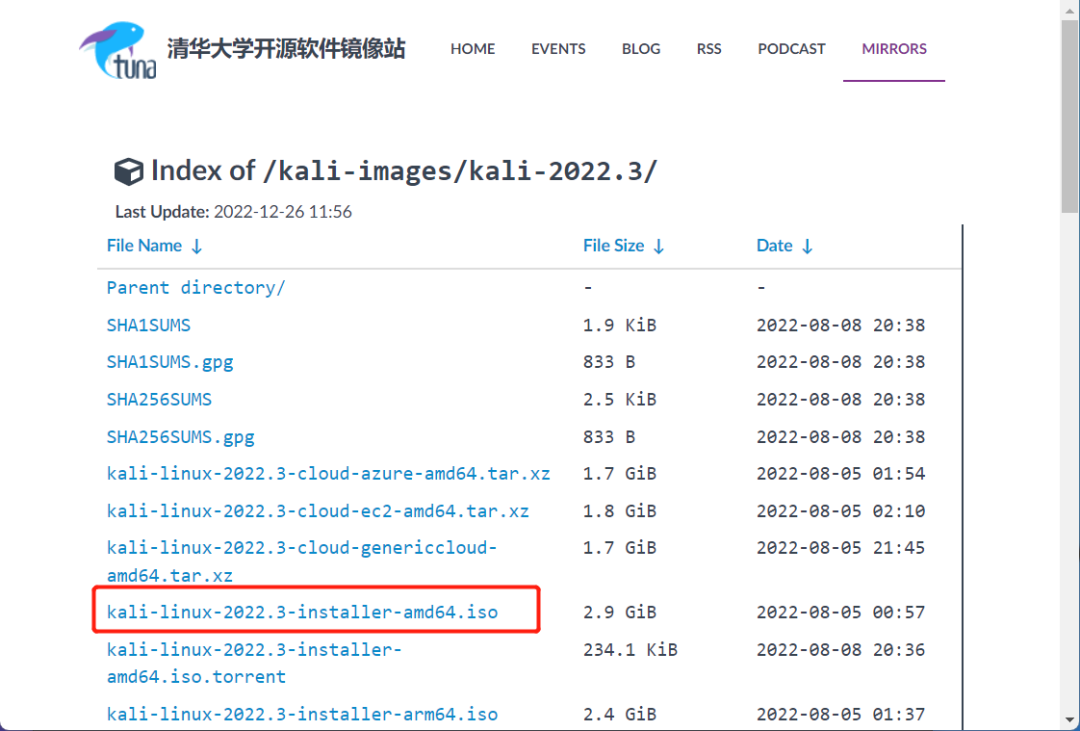Open the HOME menu item
Viewport: 1080px width, 731px height.
(472, 49)
